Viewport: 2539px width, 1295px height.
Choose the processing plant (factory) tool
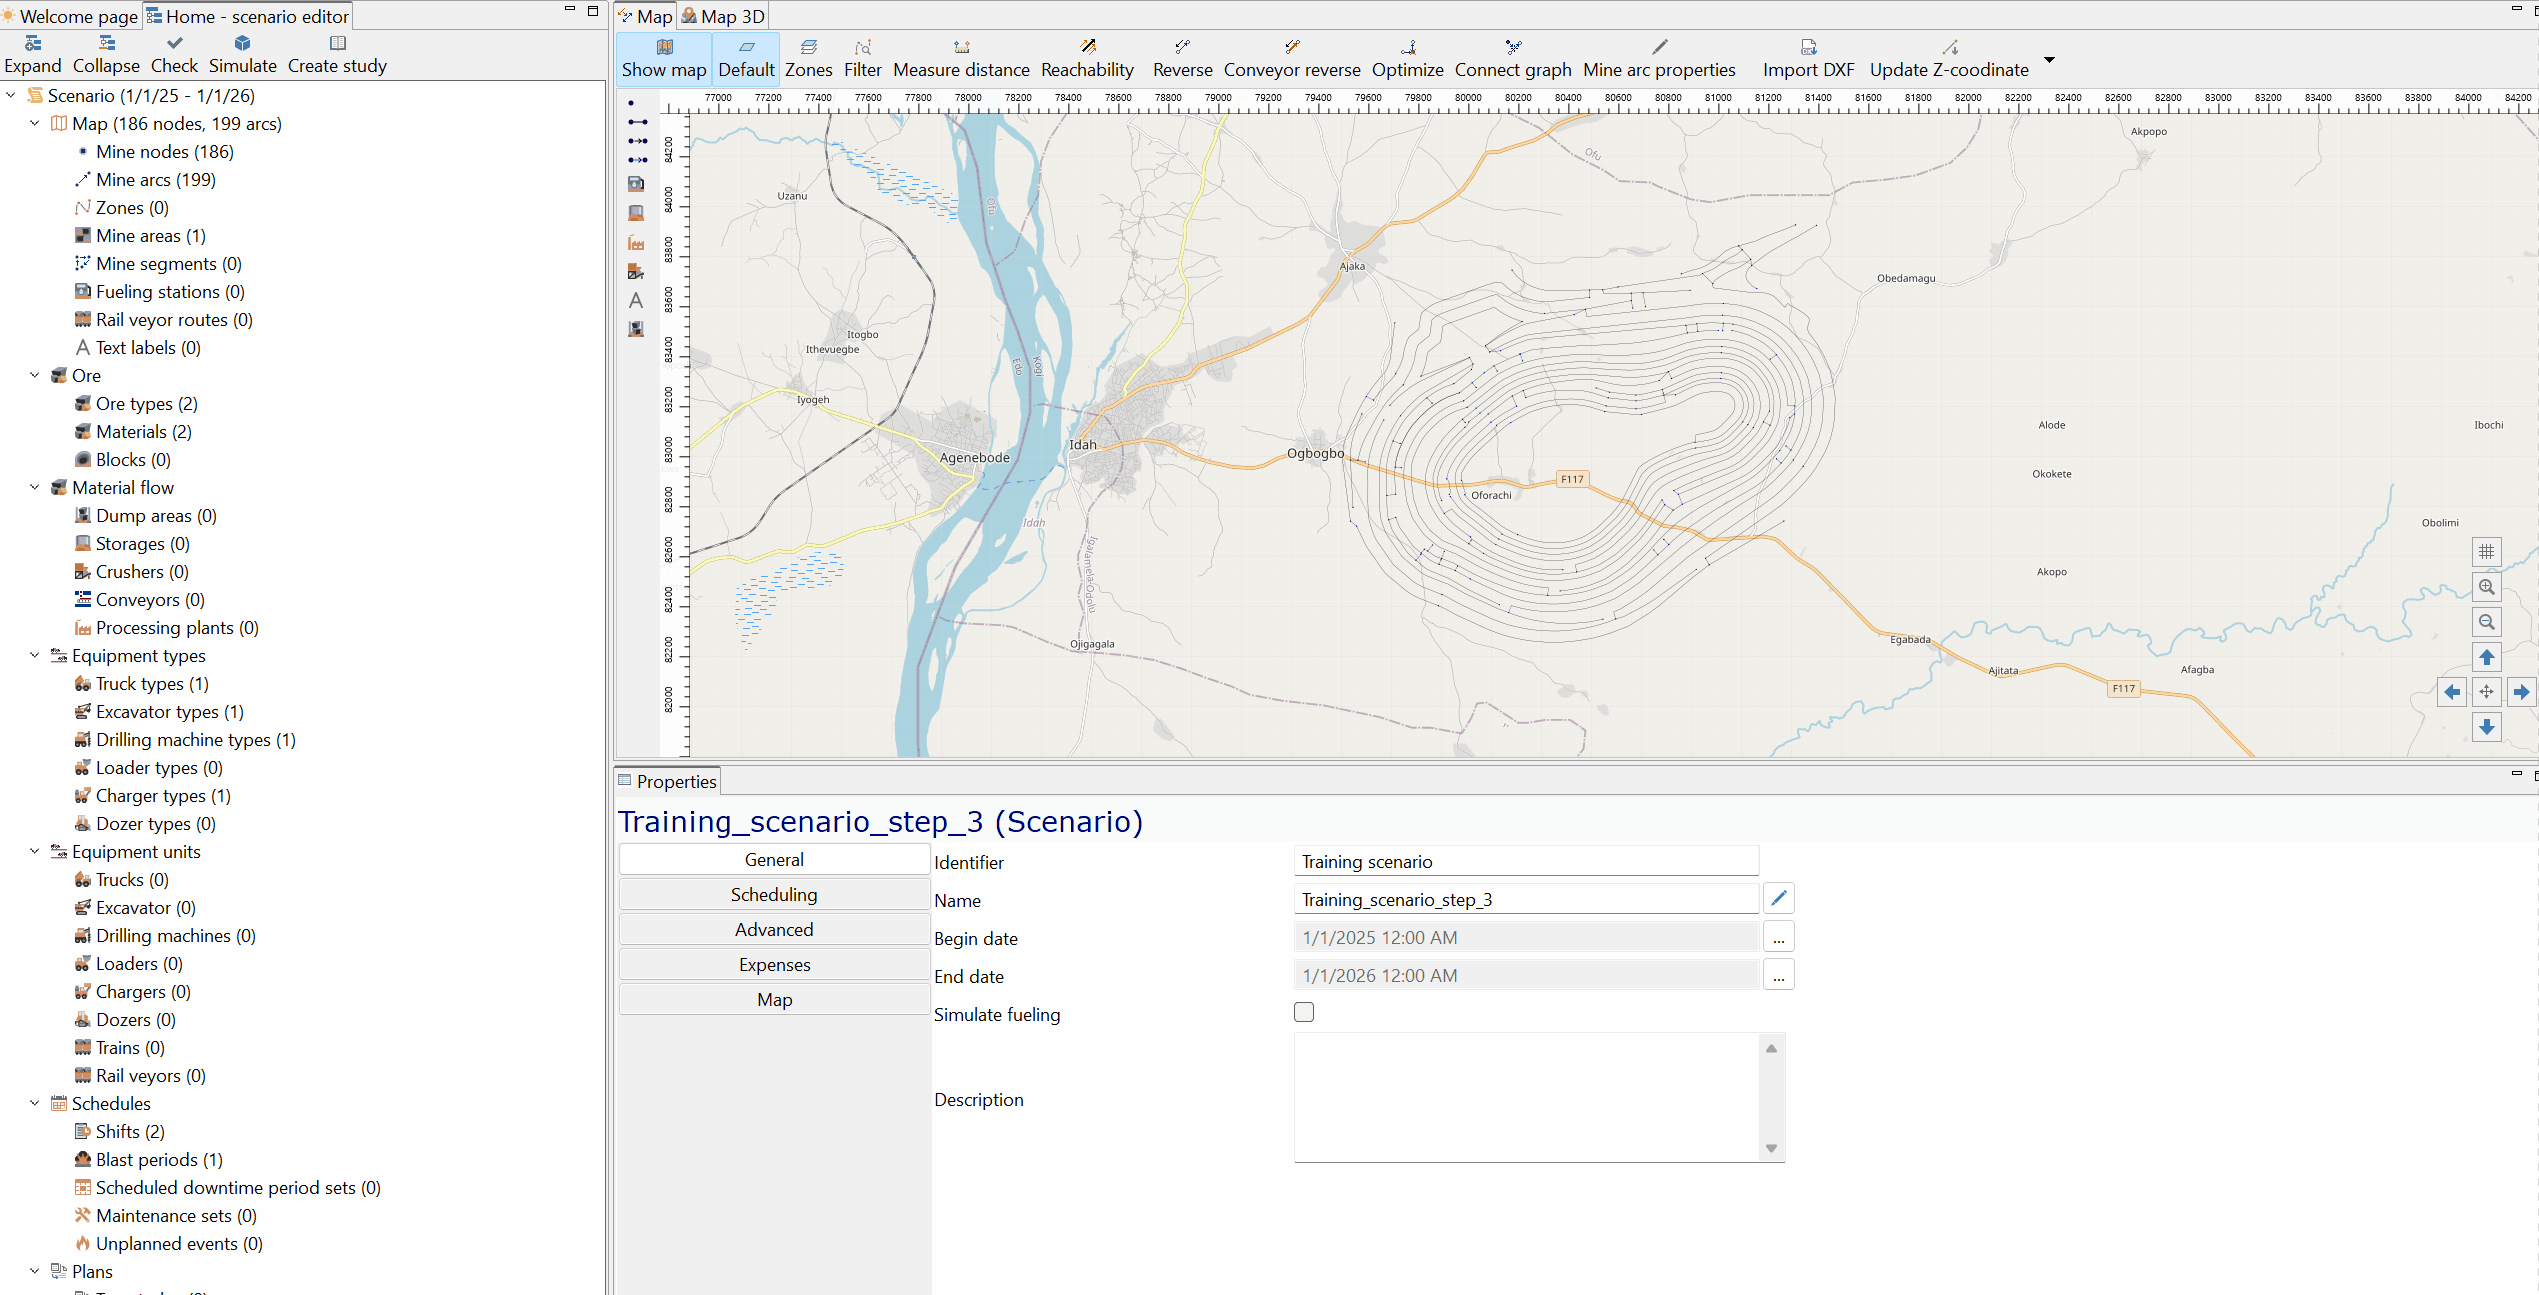pos(636,242)
